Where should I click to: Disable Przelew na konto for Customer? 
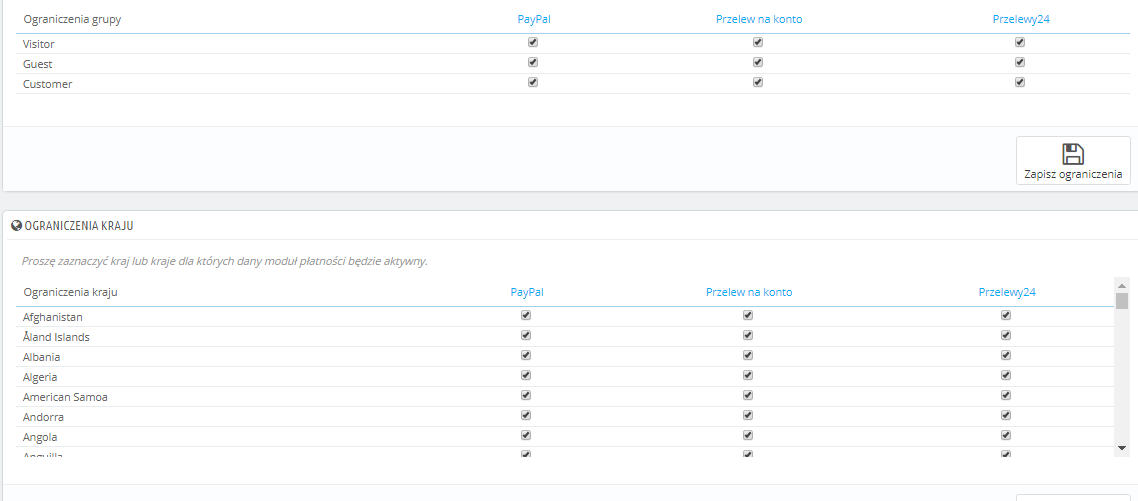coord(758,82)
